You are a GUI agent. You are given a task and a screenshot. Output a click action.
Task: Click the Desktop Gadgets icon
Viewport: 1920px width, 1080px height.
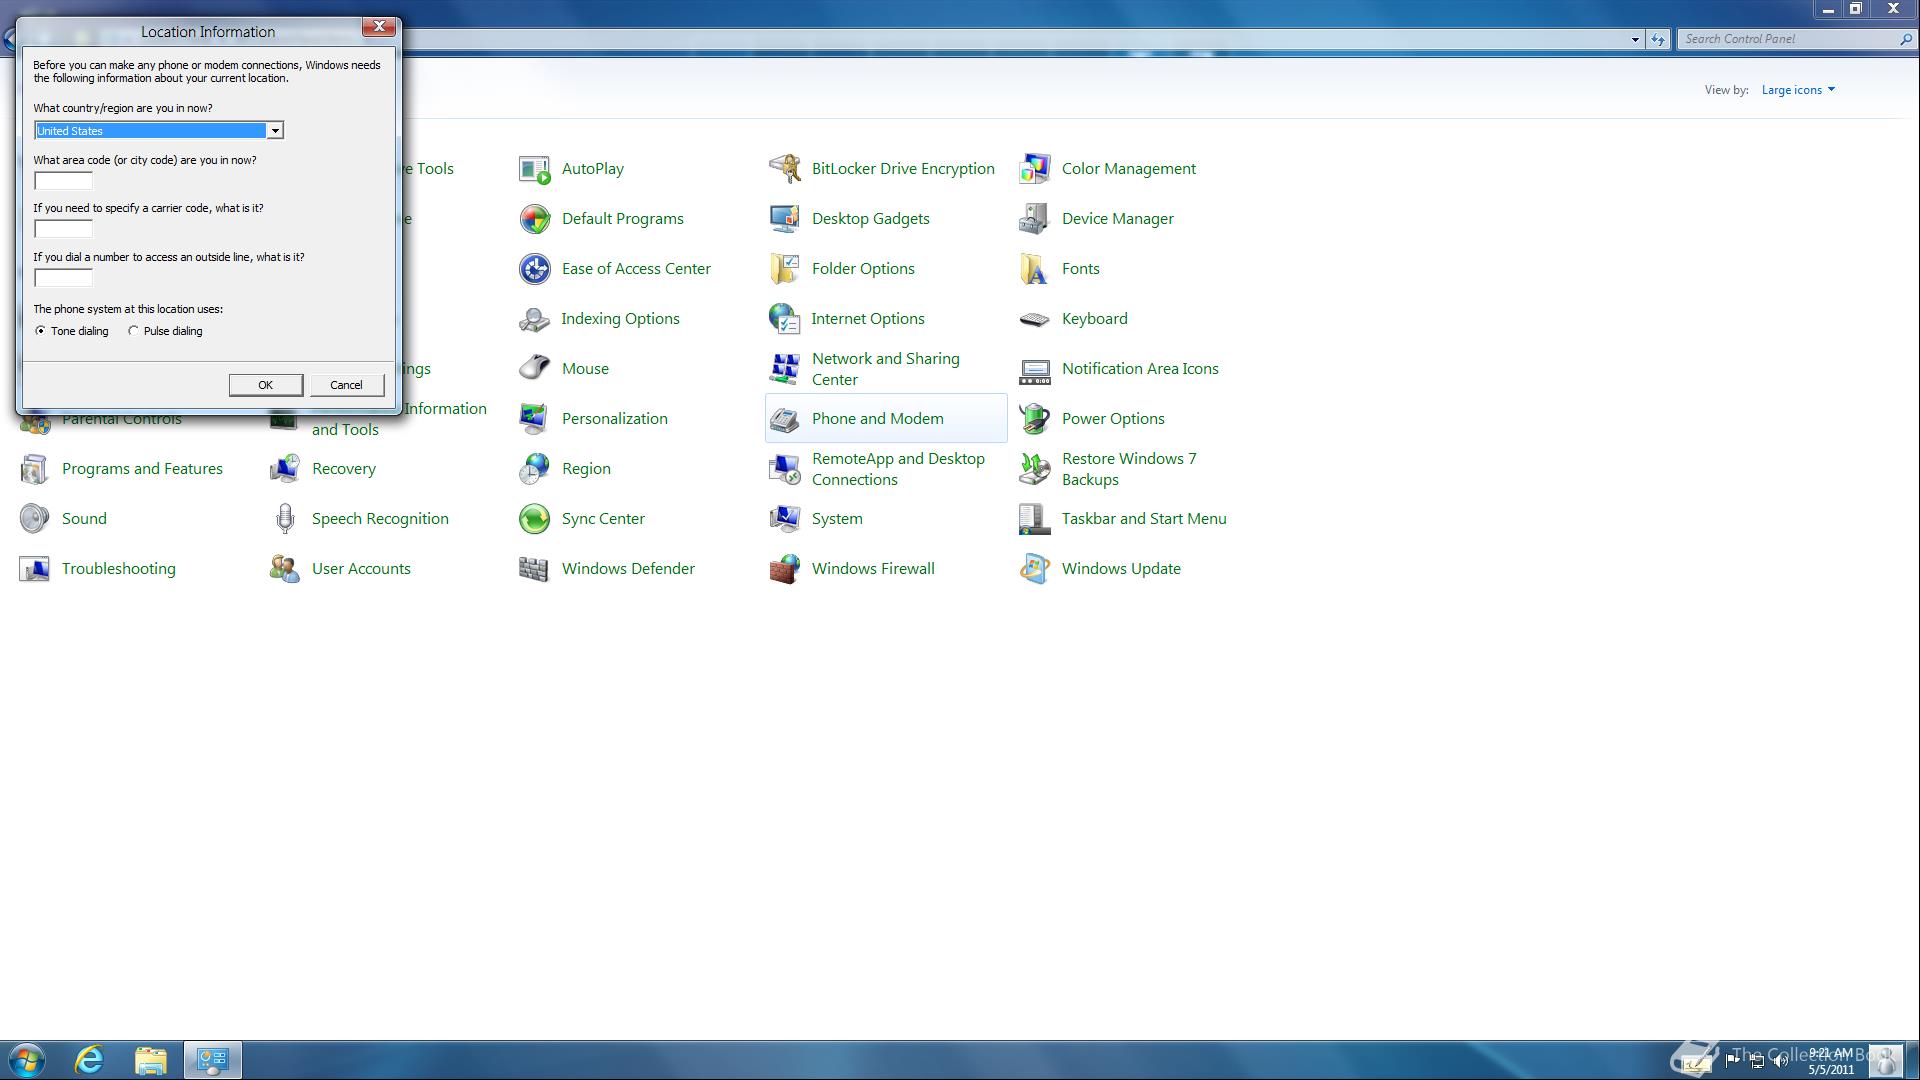[784, 219]
